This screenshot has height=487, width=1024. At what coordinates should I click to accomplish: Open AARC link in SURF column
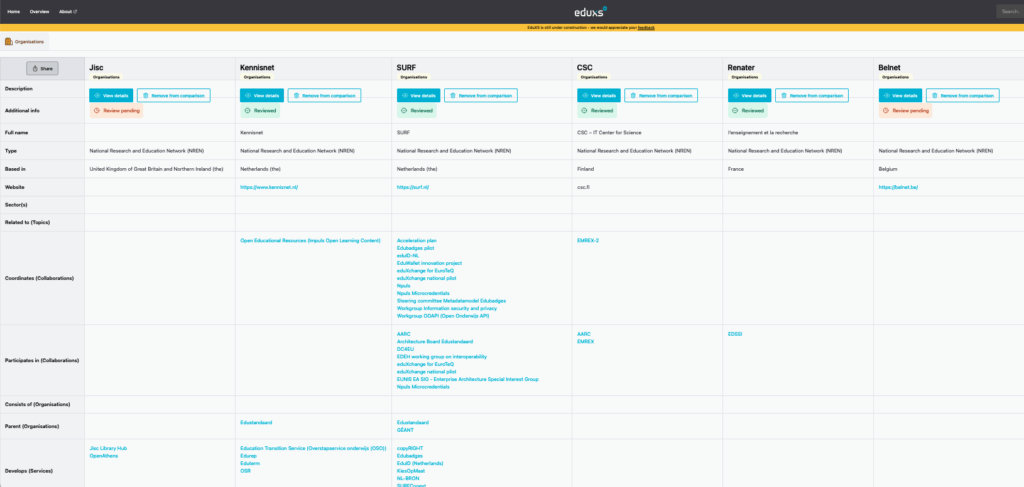(402, 334)
